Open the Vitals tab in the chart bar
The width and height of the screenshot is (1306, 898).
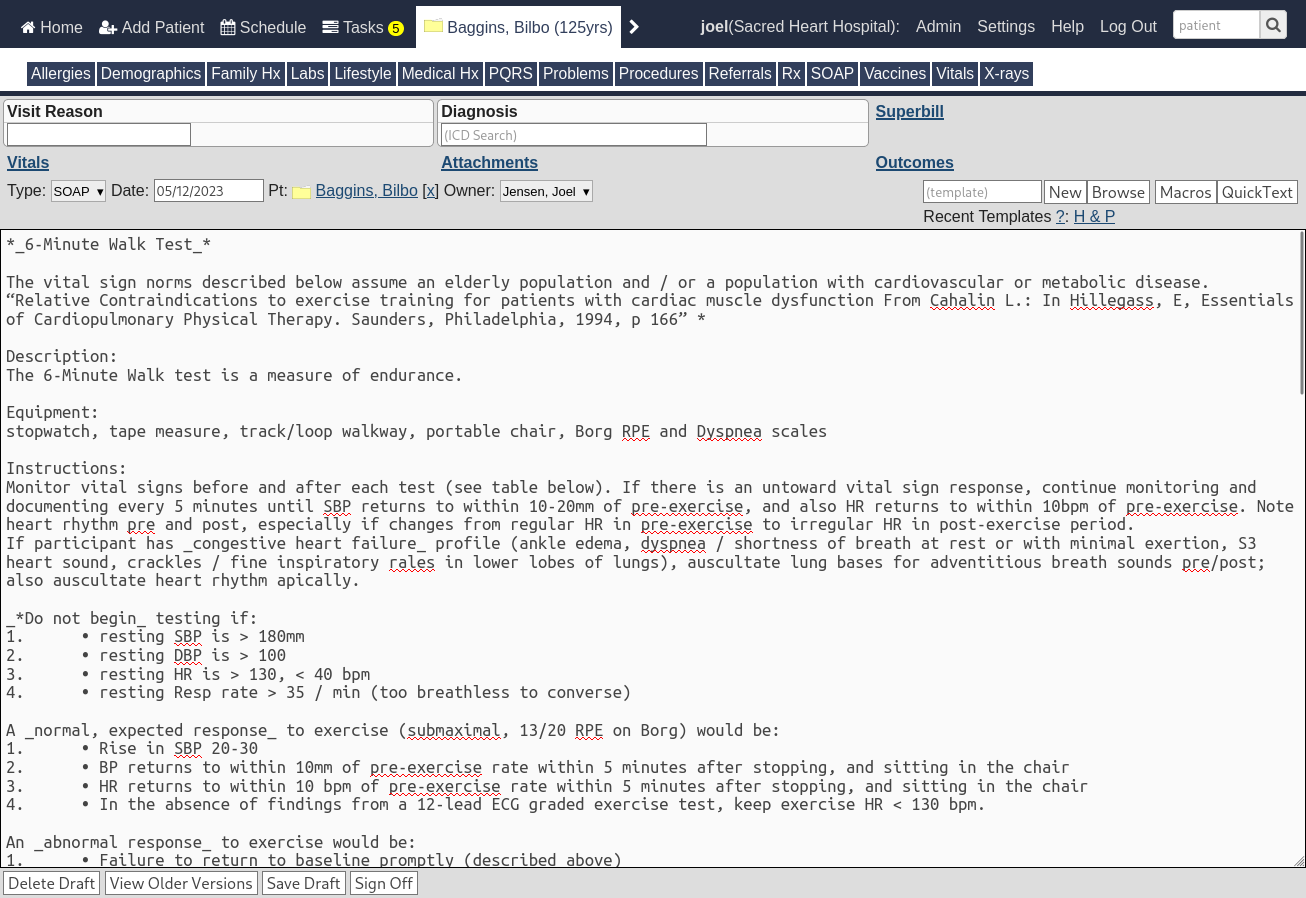pos(955,74)
